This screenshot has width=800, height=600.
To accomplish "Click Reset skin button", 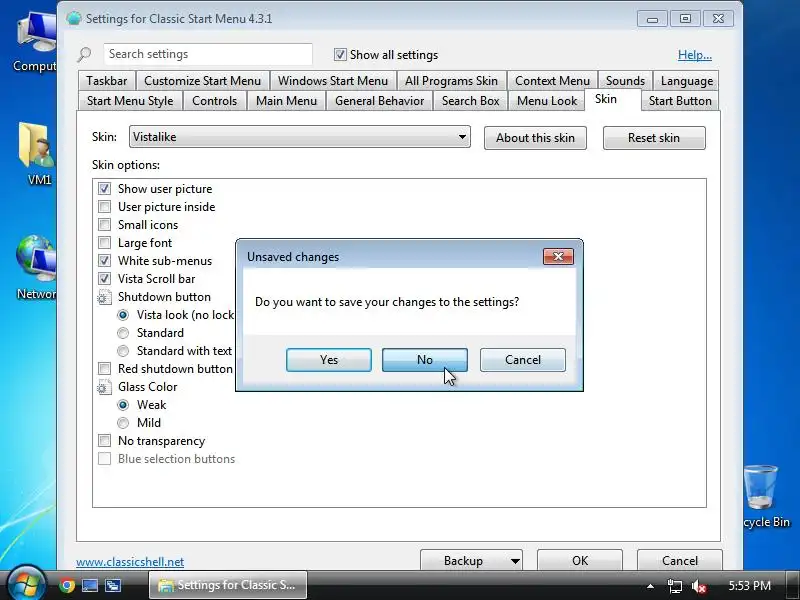I will click(x=654, y=138).
